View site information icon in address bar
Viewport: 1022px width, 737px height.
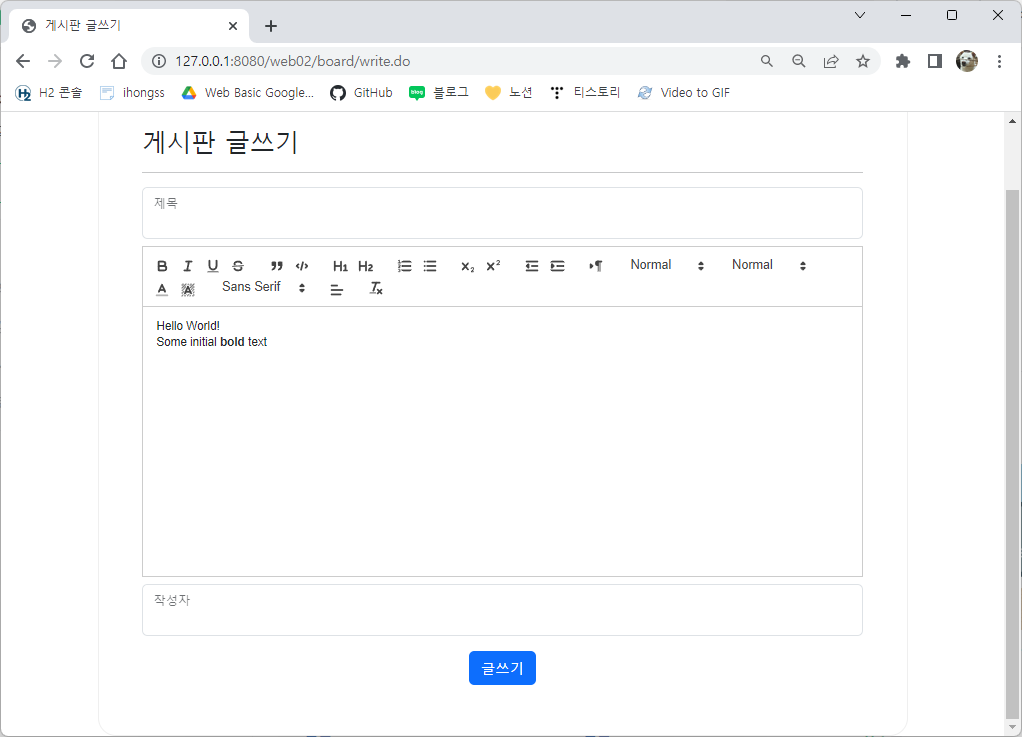coord(159,61)
